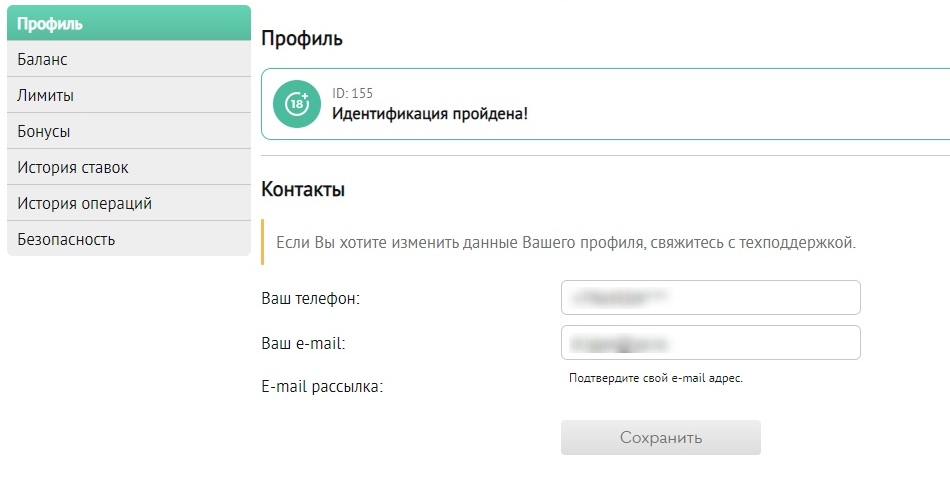Click the Ваш e-mail label

coord(303,343)
